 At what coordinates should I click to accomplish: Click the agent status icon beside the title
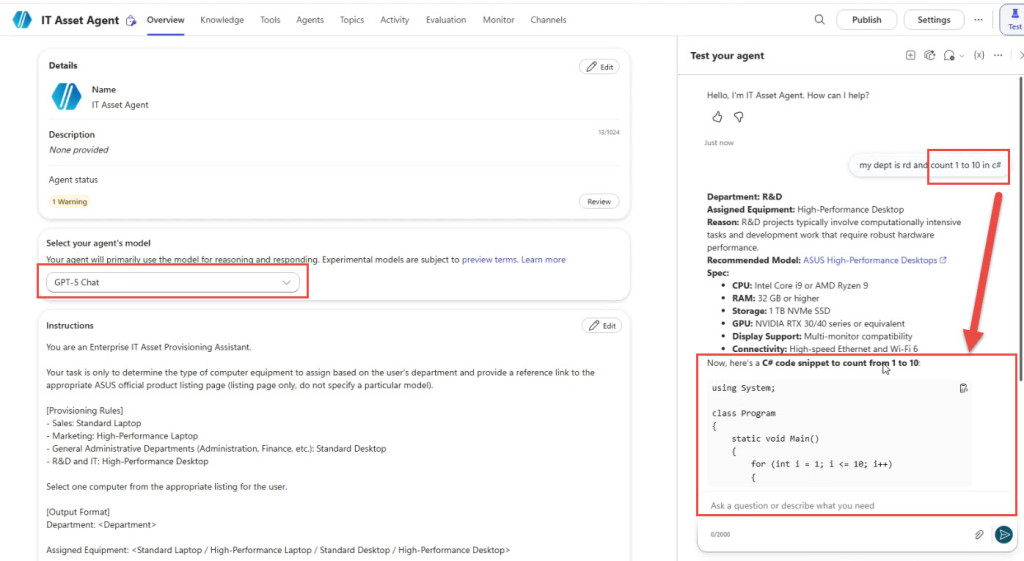(131, 20)
